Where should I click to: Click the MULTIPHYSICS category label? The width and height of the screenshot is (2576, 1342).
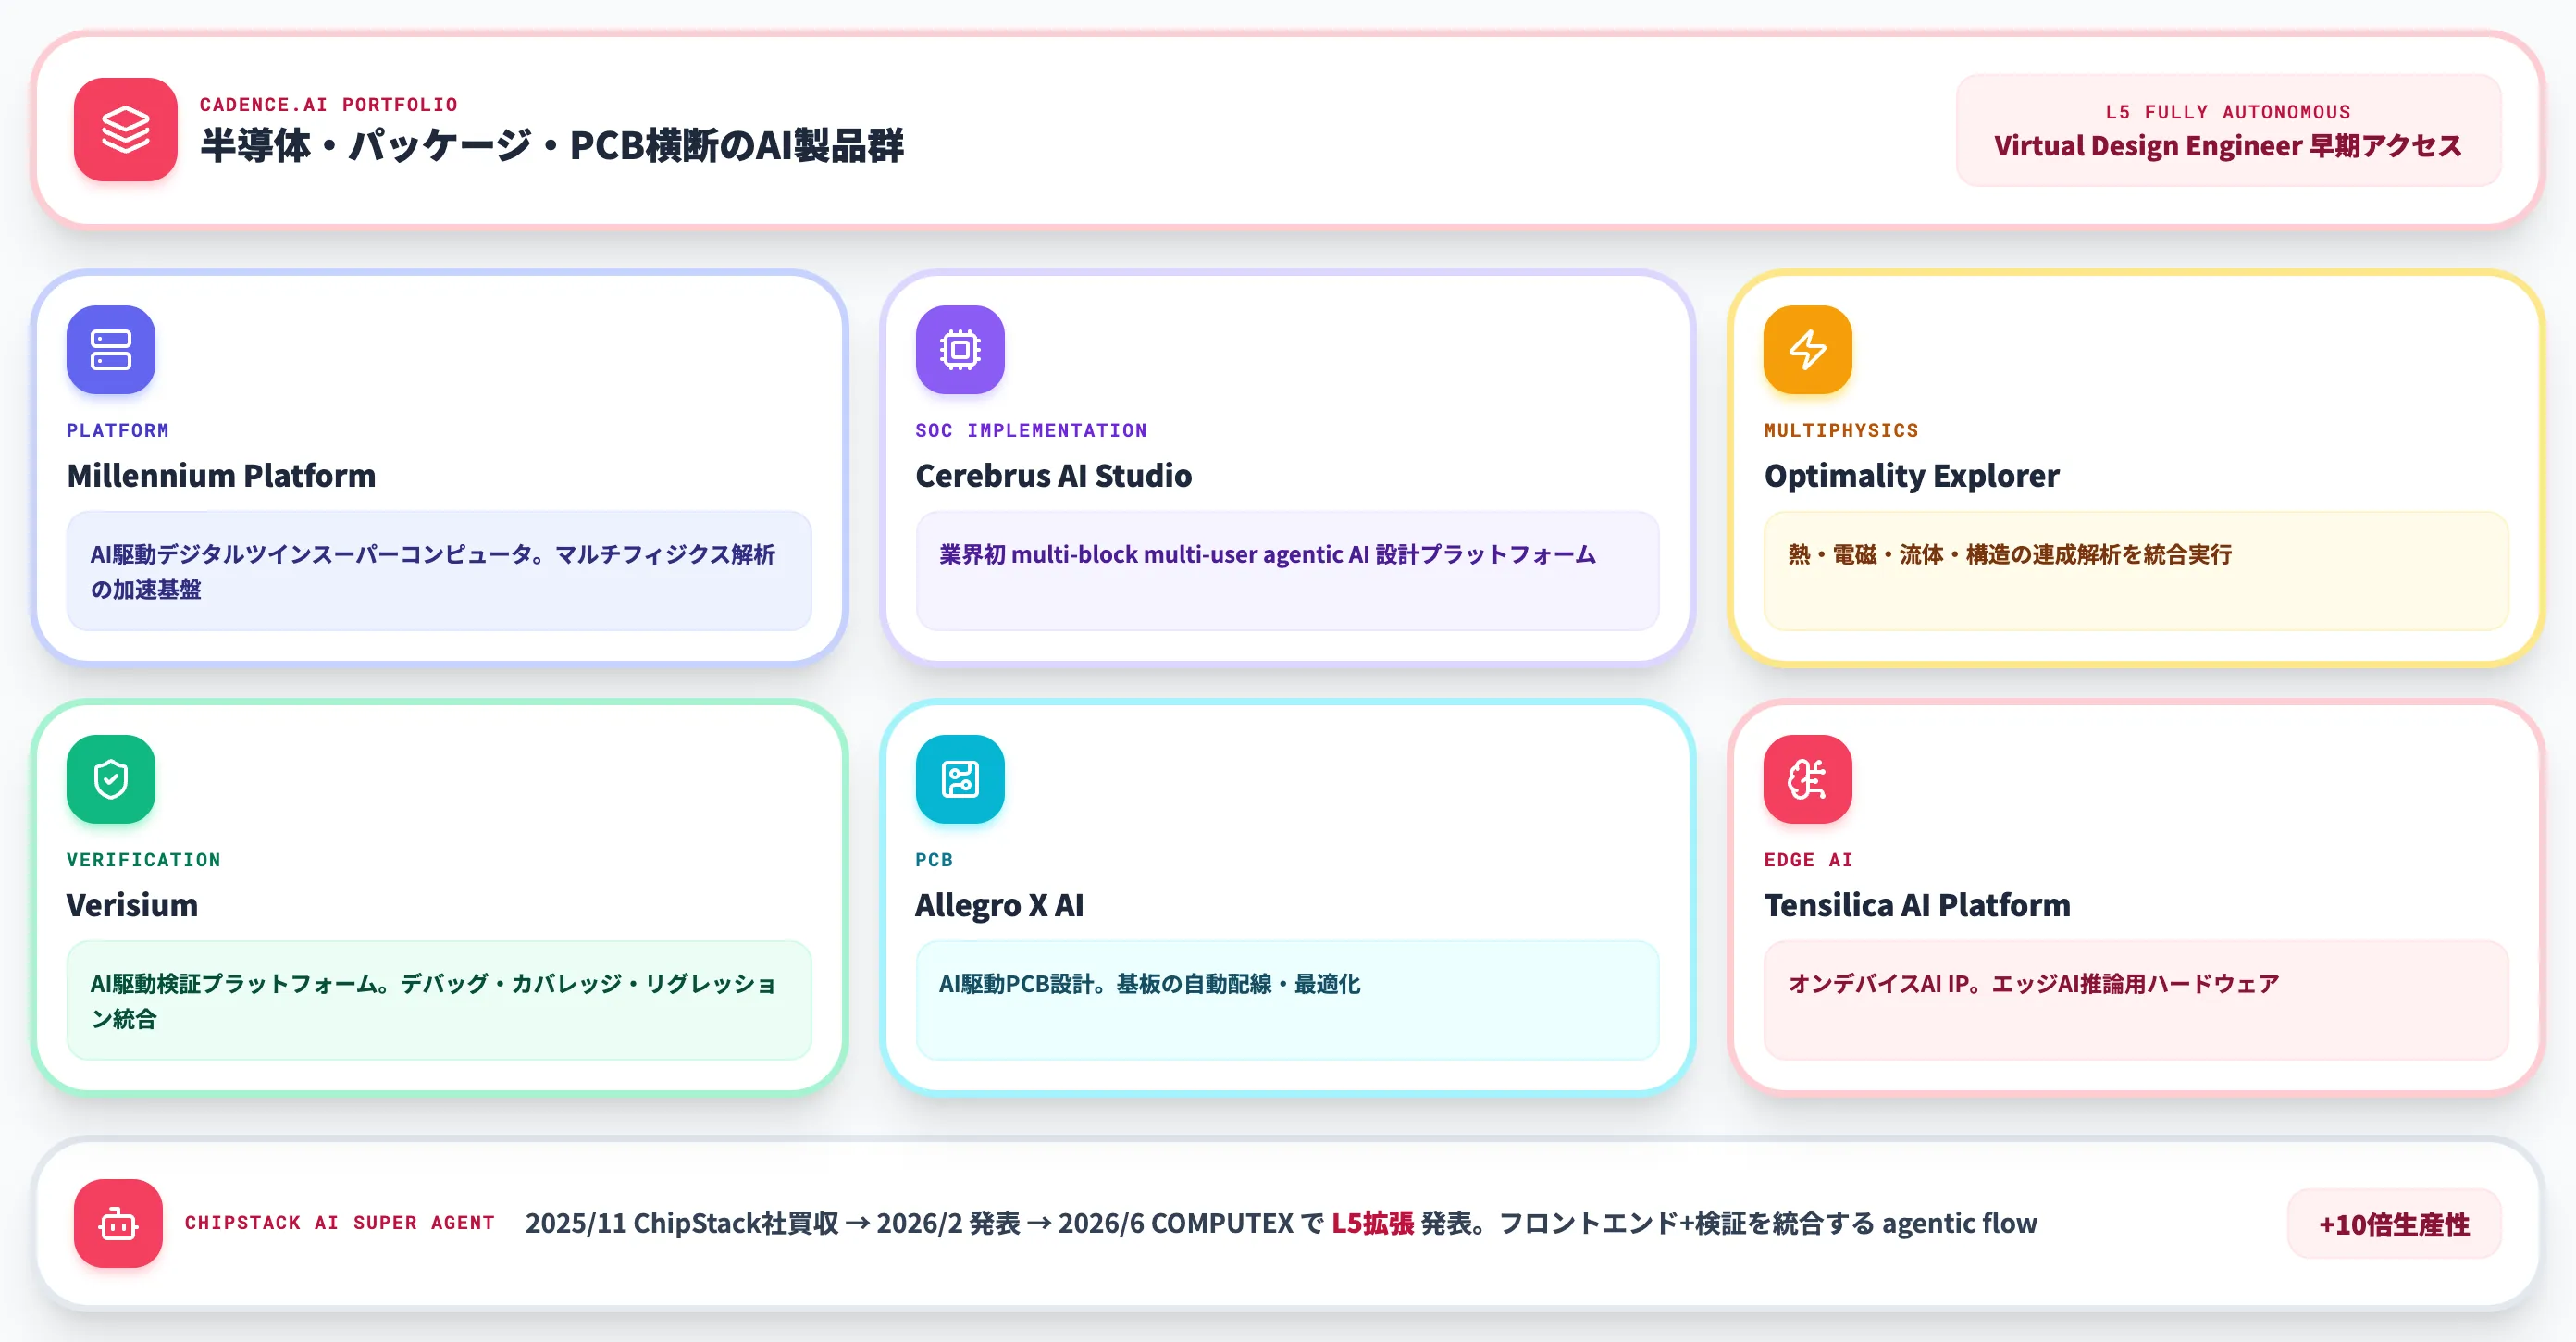coord(1841,430)
